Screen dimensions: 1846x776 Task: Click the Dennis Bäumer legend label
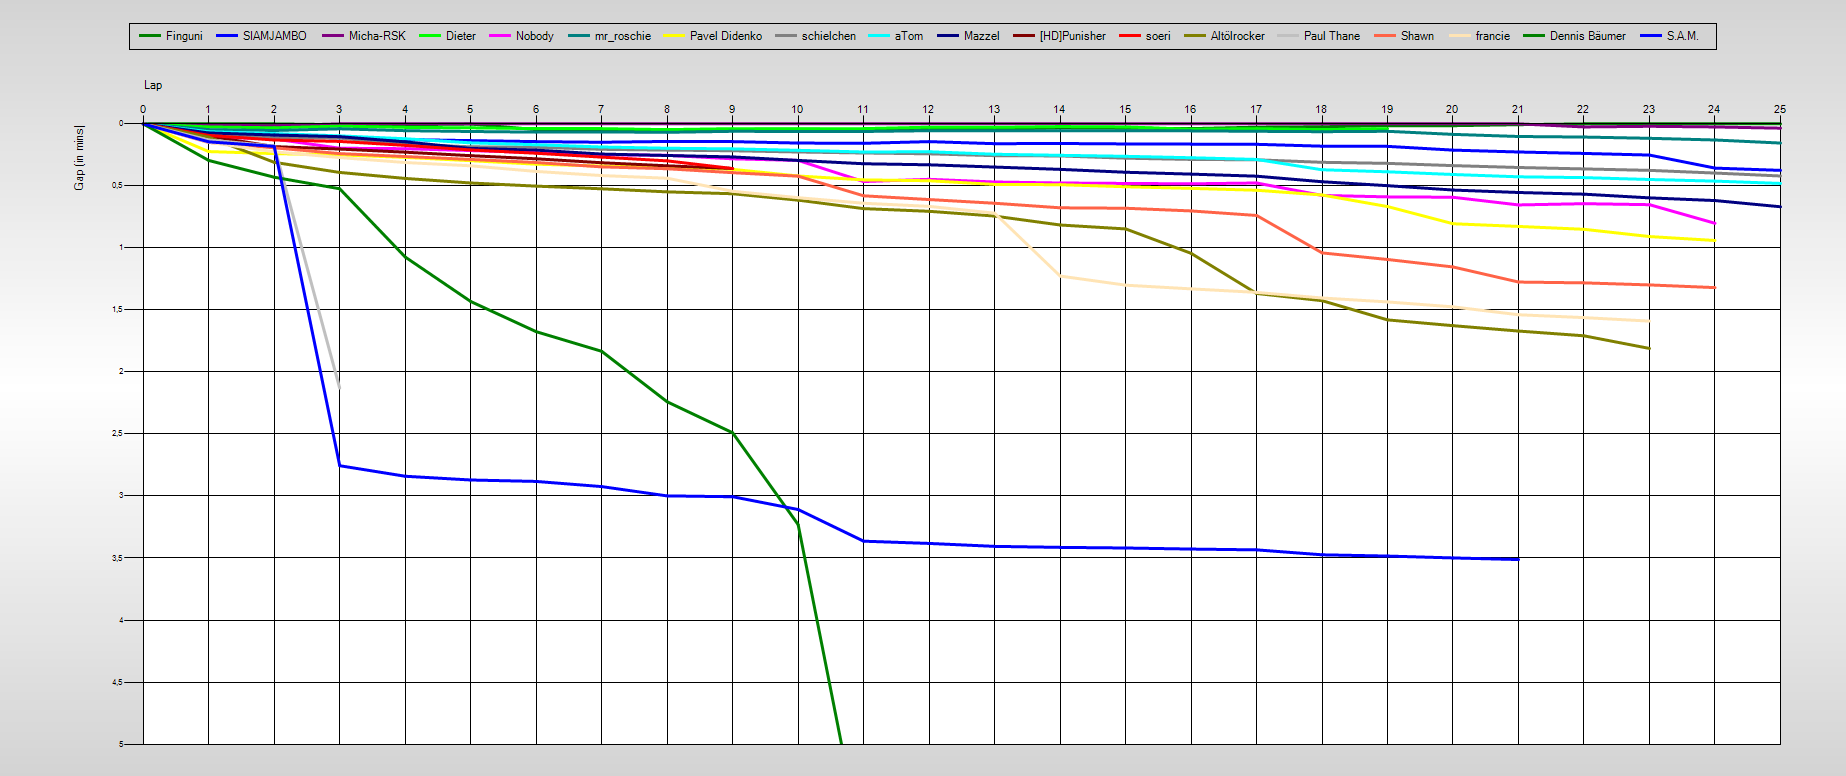pyautogui.click(x=1587, y=36)
